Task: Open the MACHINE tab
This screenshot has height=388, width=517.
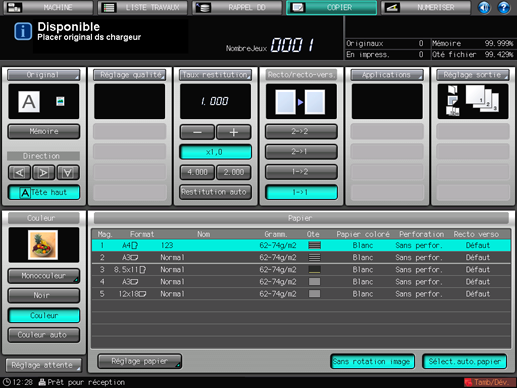Action: tap(48, 7)
